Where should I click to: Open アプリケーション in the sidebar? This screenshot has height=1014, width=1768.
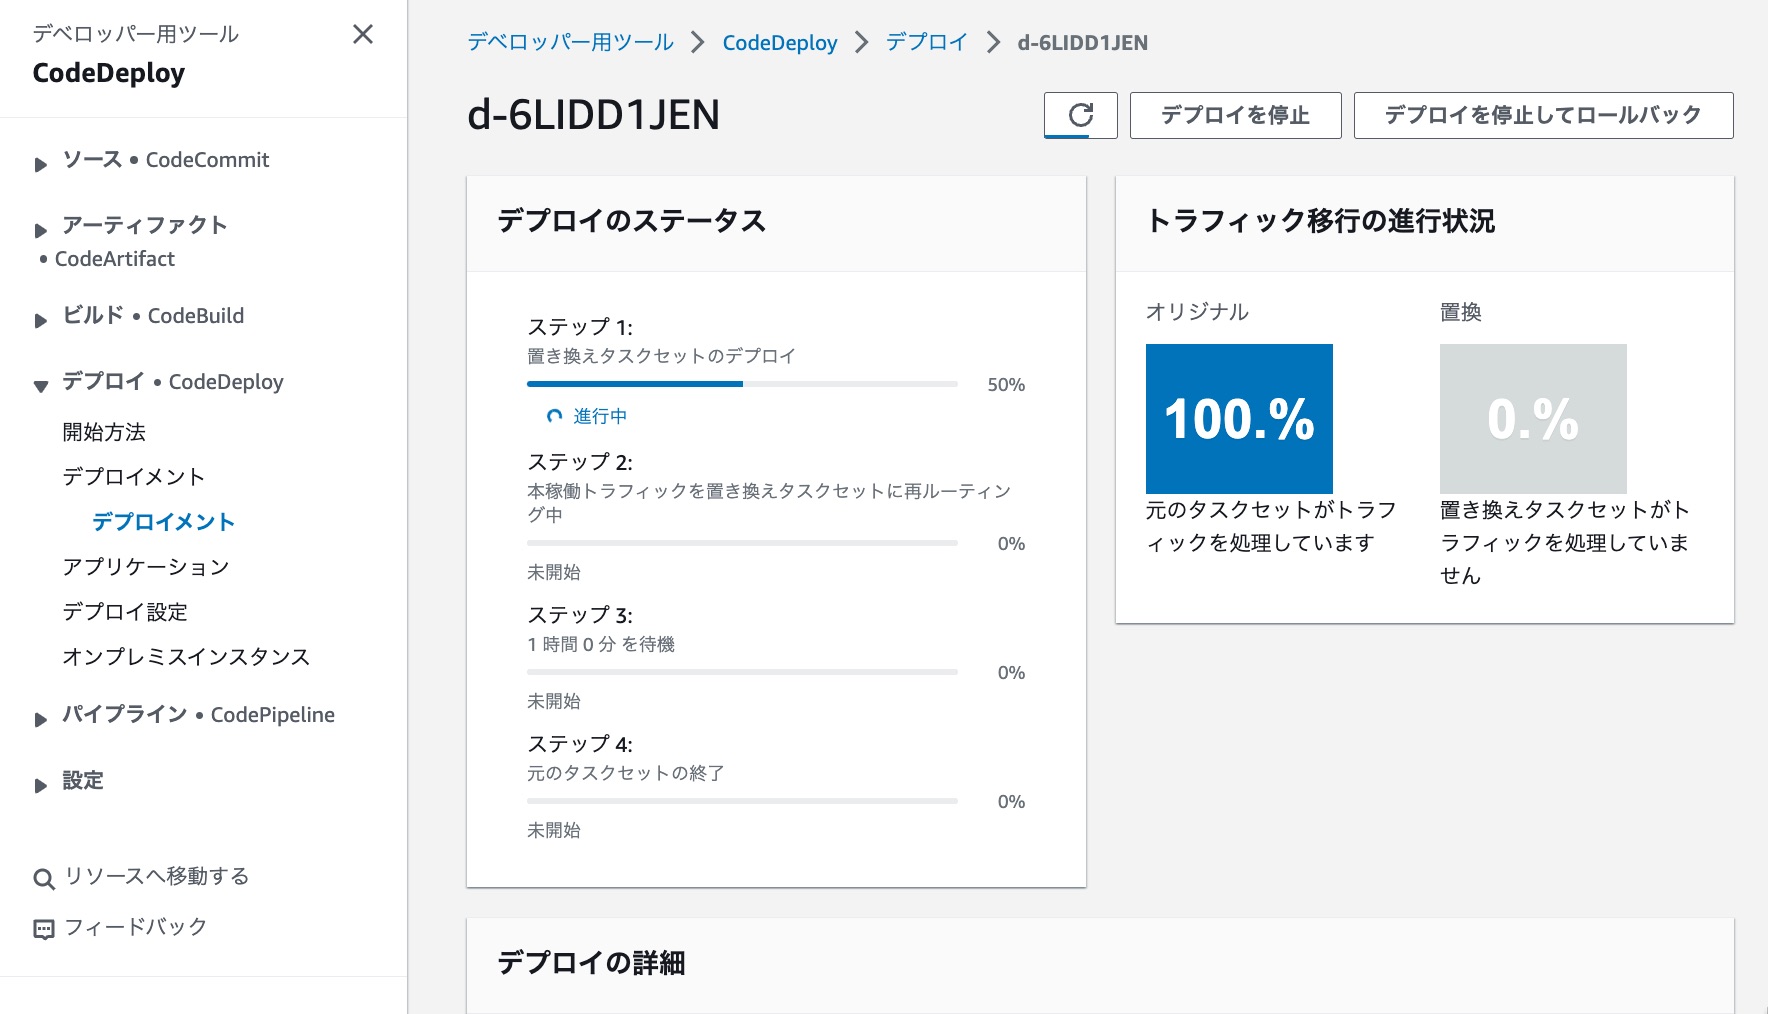[146, 567]
